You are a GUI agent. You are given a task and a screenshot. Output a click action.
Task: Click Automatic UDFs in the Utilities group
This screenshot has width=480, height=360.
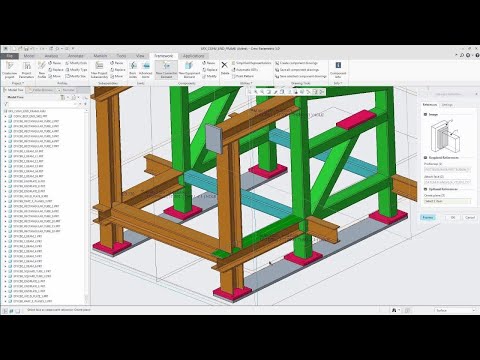coord(245,70)
